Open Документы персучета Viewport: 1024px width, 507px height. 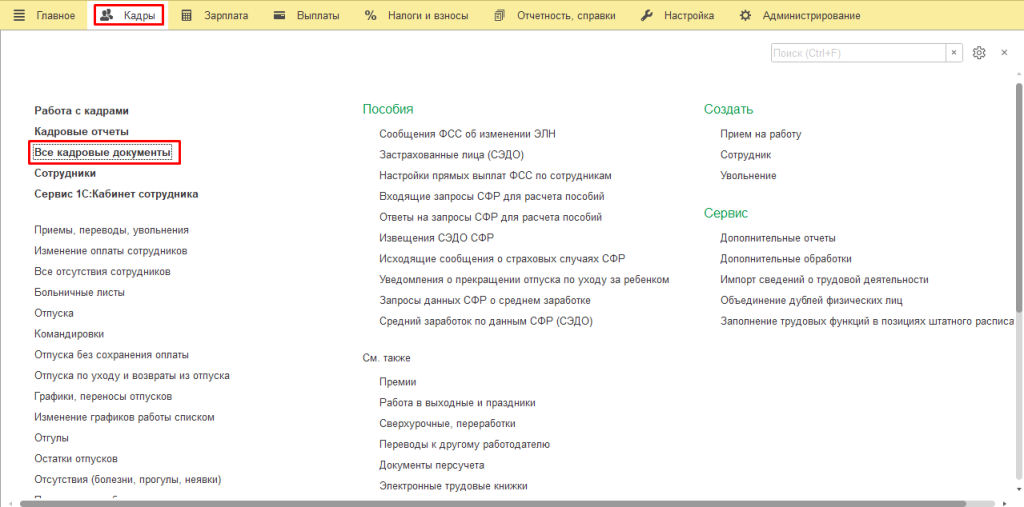[x=432, y=465]
